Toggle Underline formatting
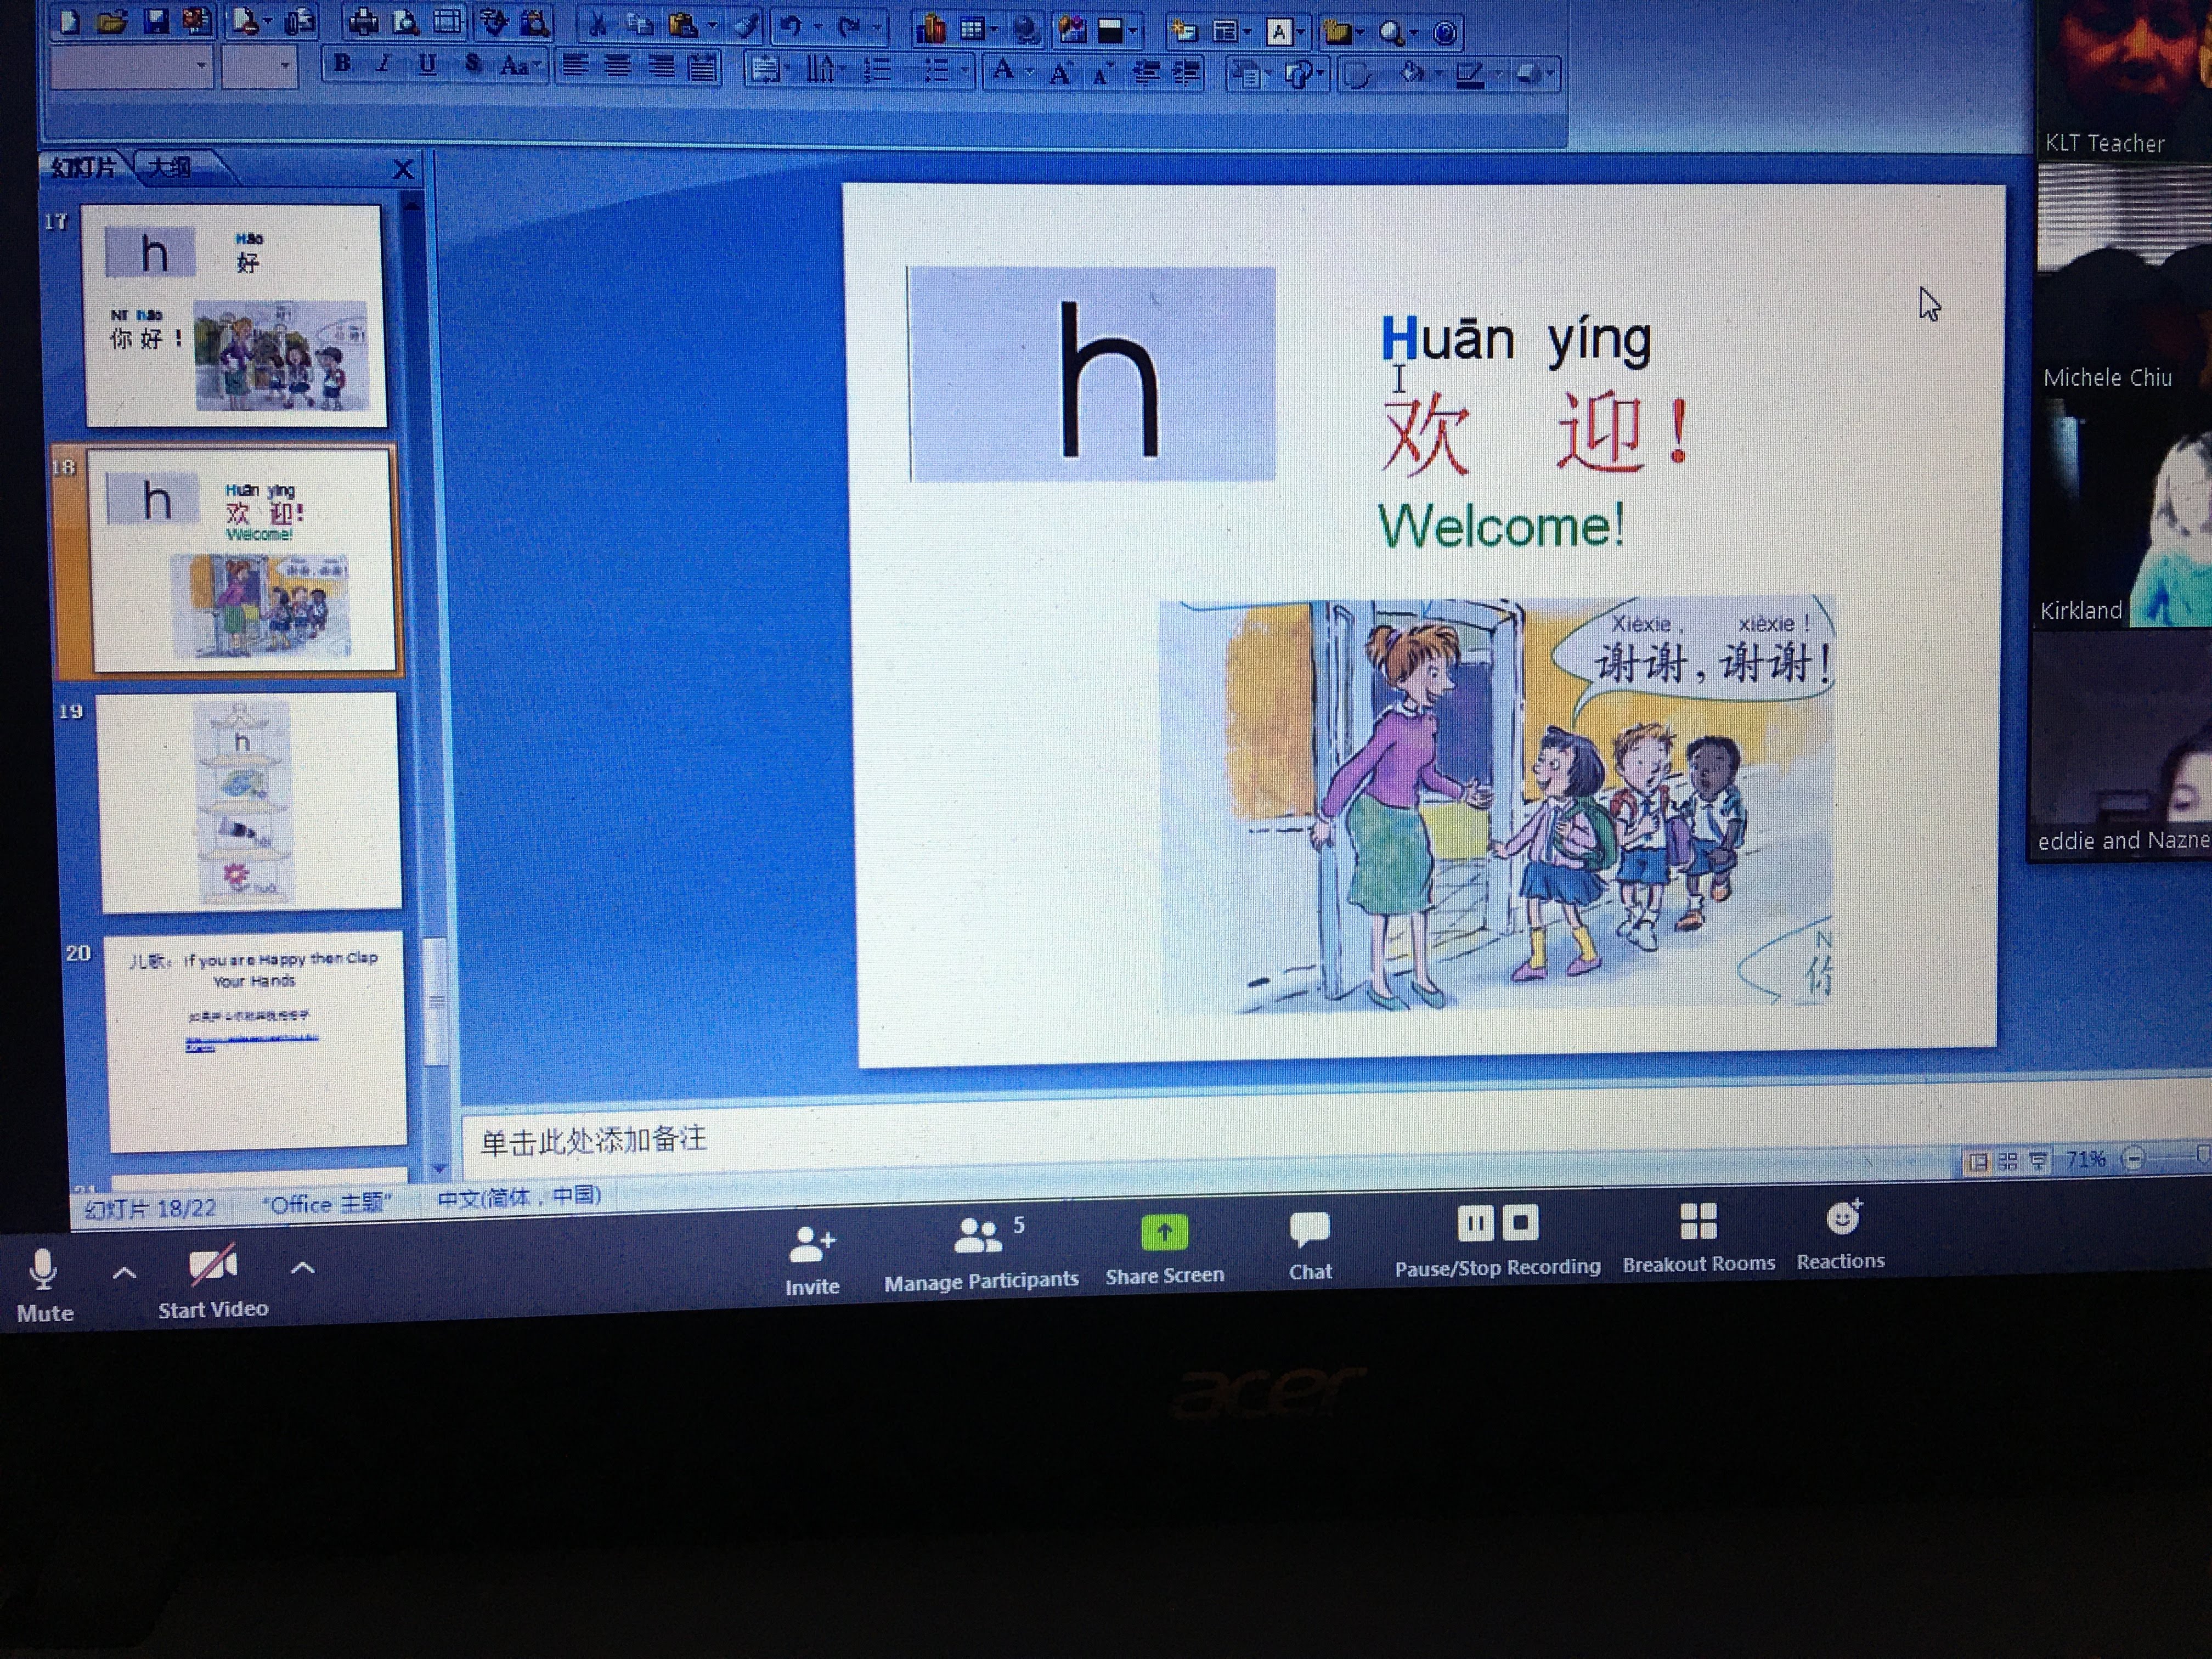This screenshot has height=1659, width=2212. pos(427,64)
